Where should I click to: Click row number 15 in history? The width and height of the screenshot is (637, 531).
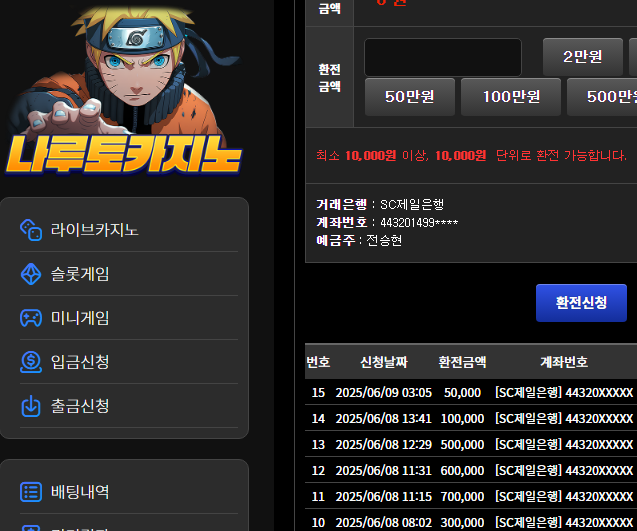click(318, 392)
